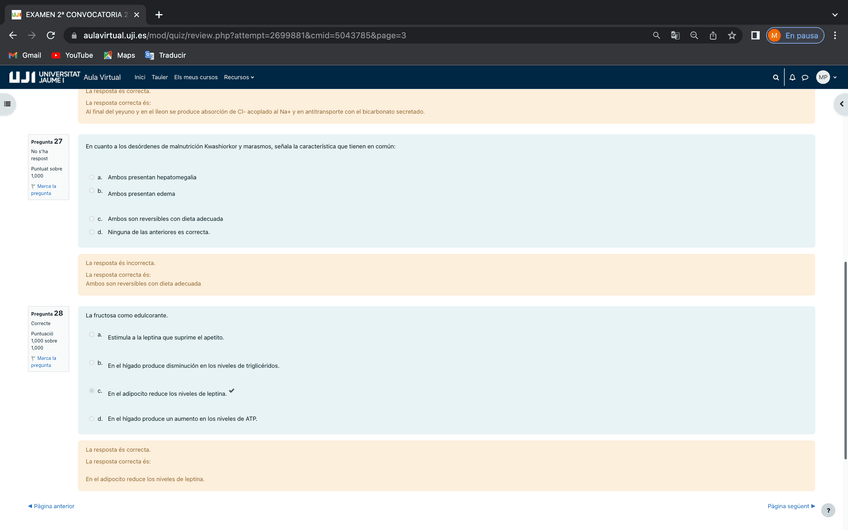This screenshot has height=530, width=848.
Task: Expand the right block drawer arrow
Action: click(x=841, y=103)
